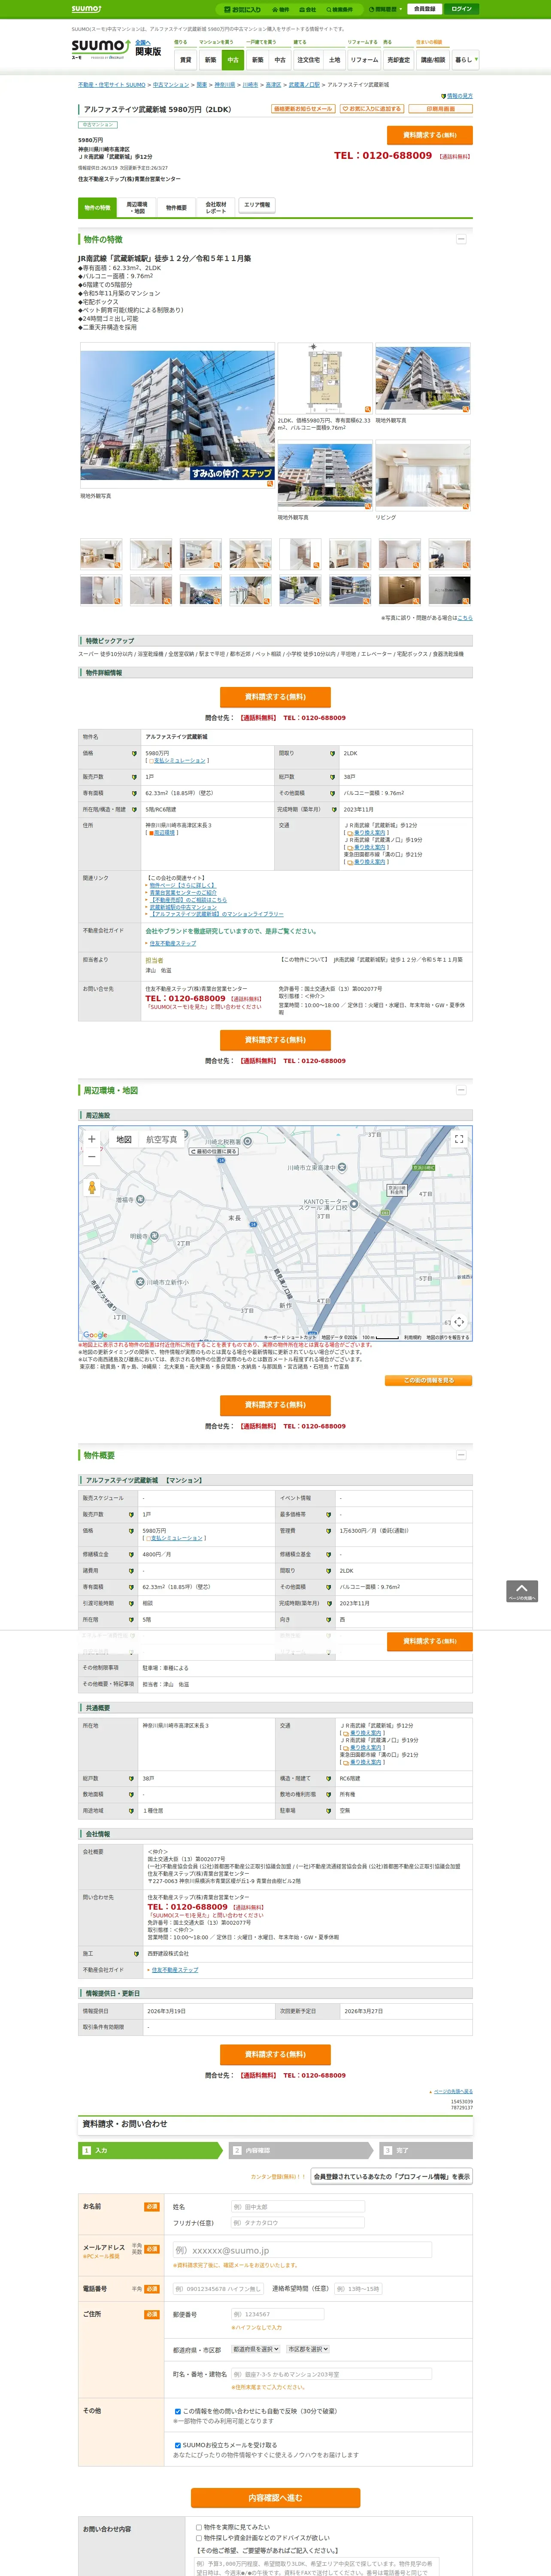
Task: Open the help icon beside 用途地域
Action: [131, 1810]
